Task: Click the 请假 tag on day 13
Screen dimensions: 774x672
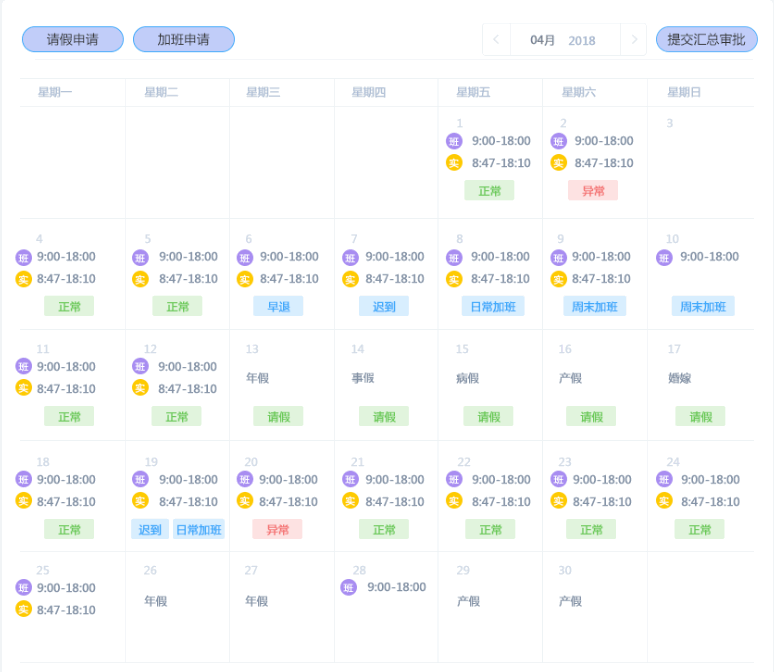Action: pos(278,416)
